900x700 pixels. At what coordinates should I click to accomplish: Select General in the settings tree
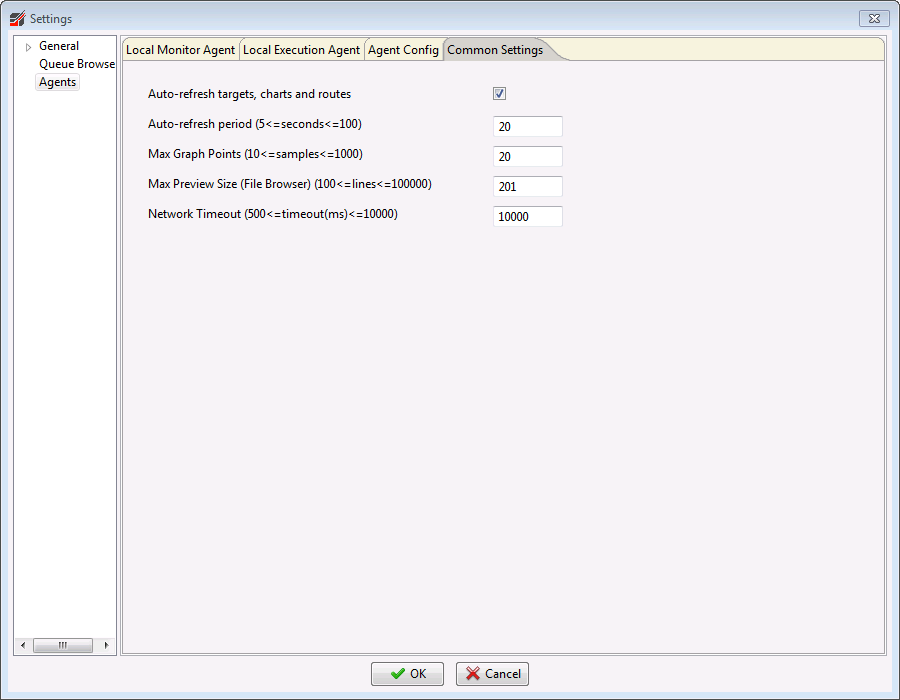(x=59, y=46)
